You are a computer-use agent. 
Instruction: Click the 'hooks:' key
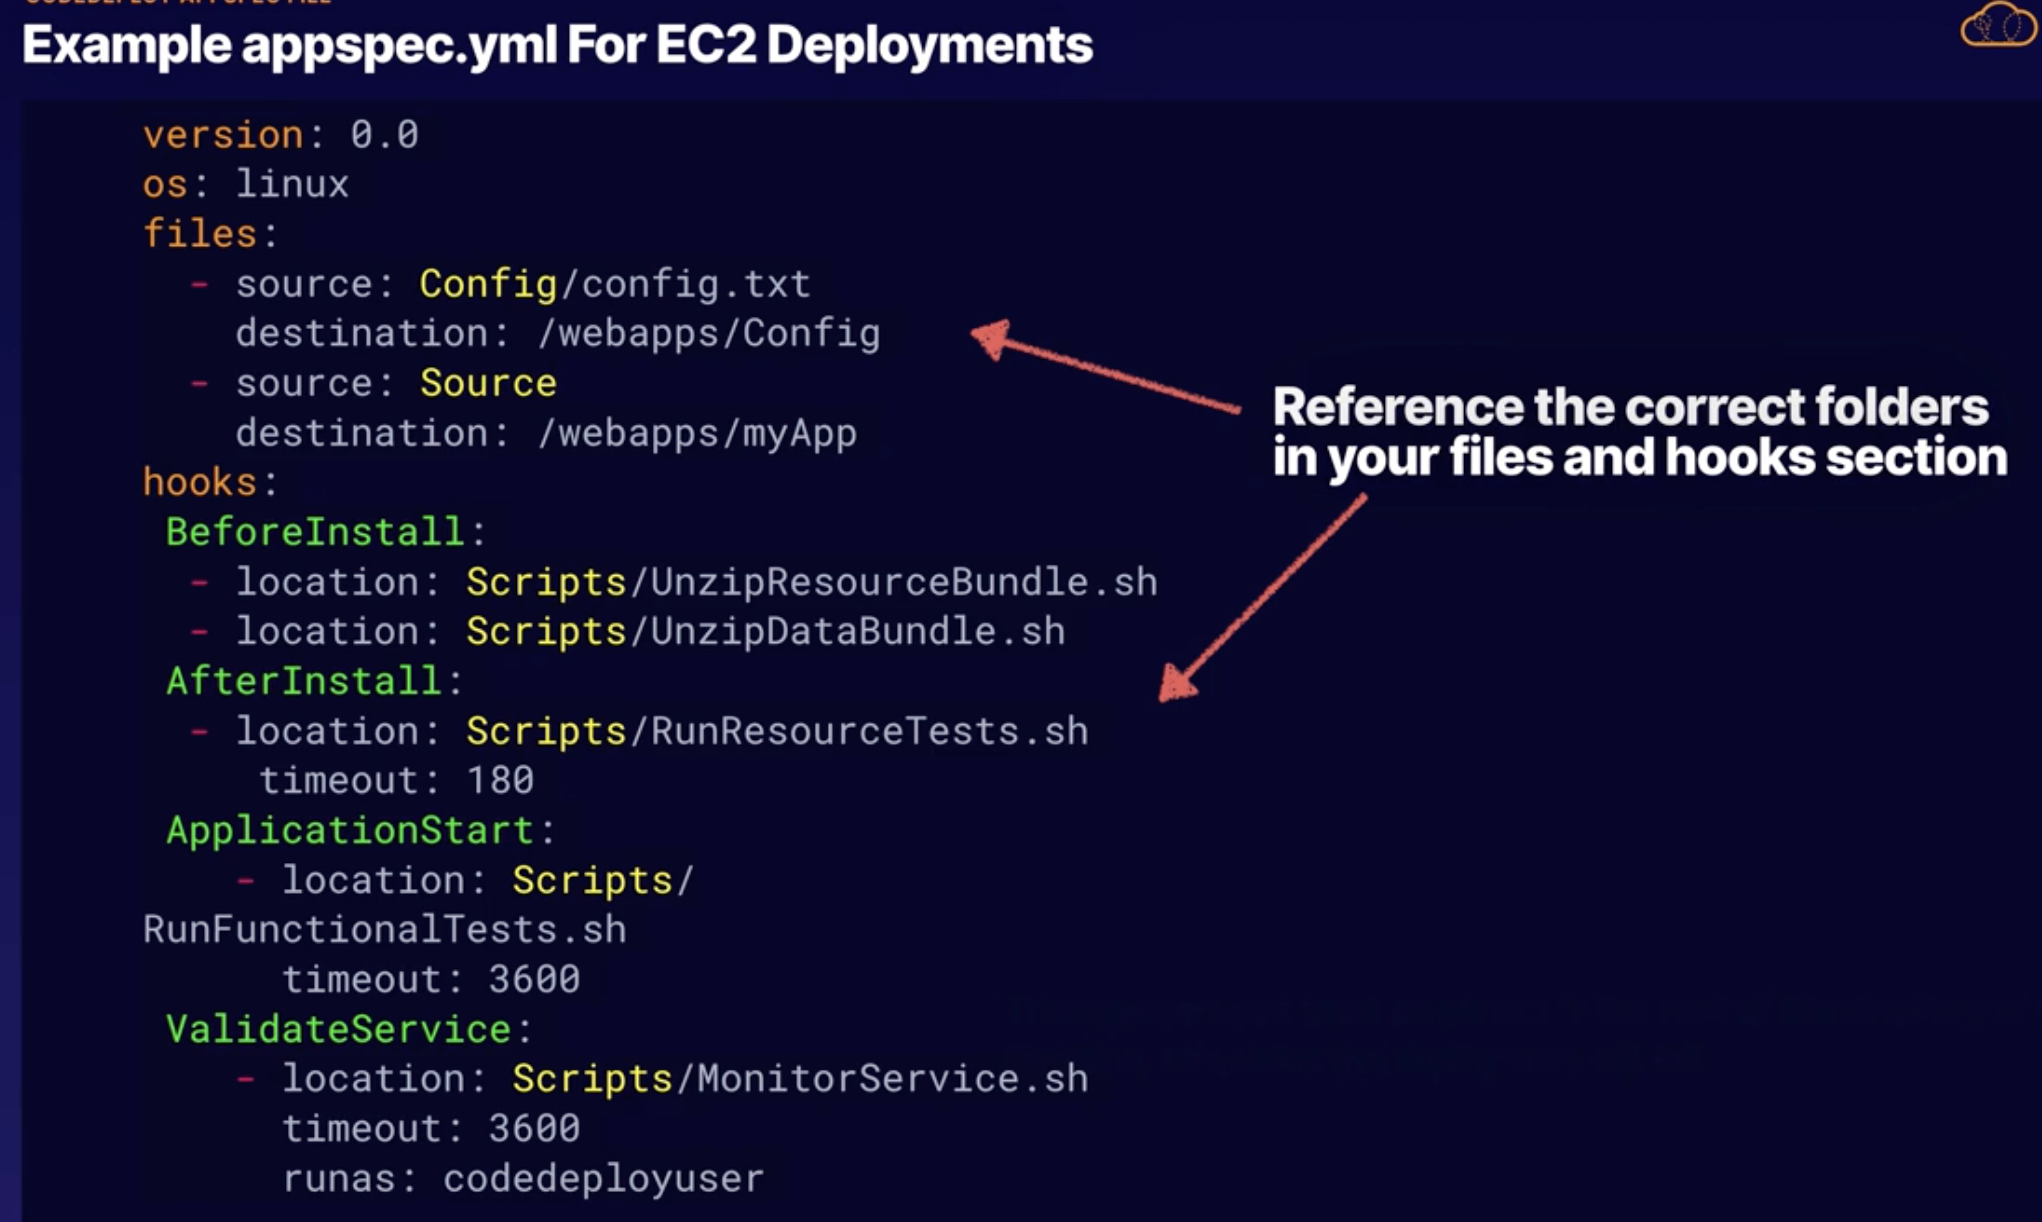pos(211,482)
